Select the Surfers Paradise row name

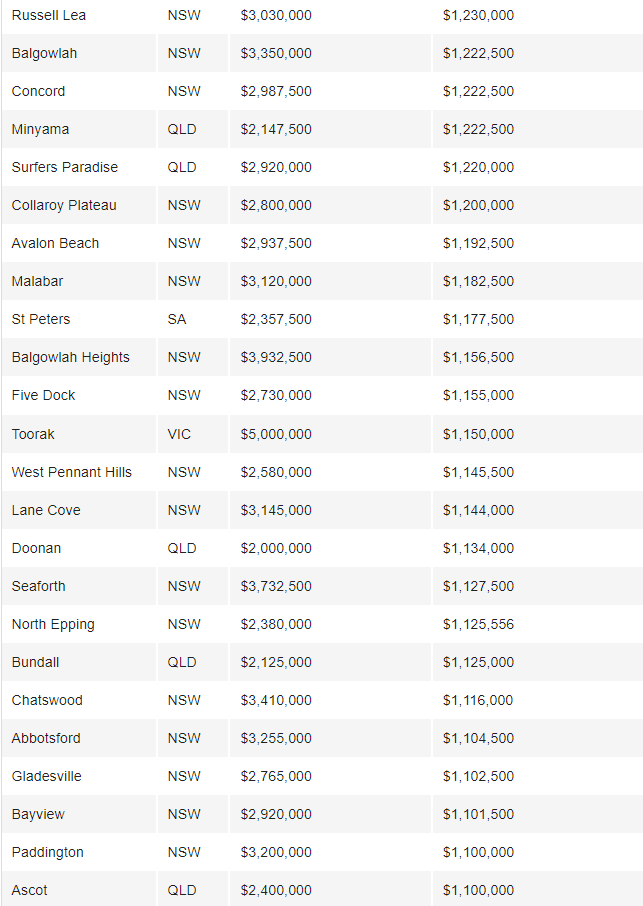coord(65,167)
